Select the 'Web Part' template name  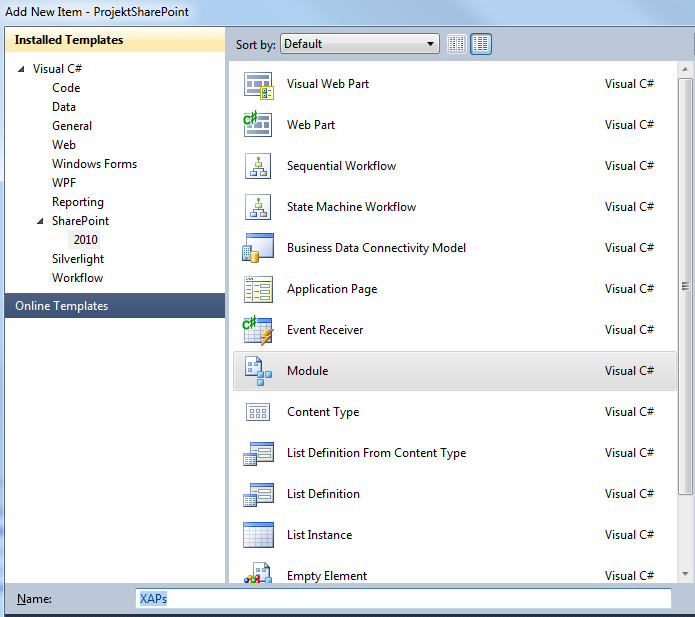(x=311, y=125)
